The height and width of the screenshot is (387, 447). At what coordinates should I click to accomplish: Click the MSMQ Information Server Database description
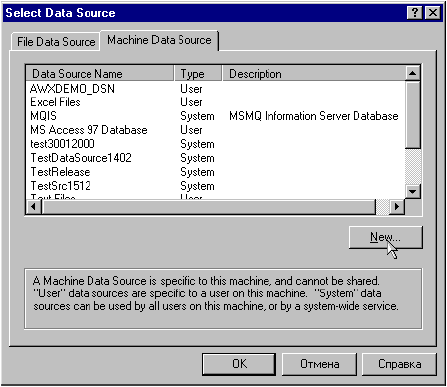pos(314,116)
